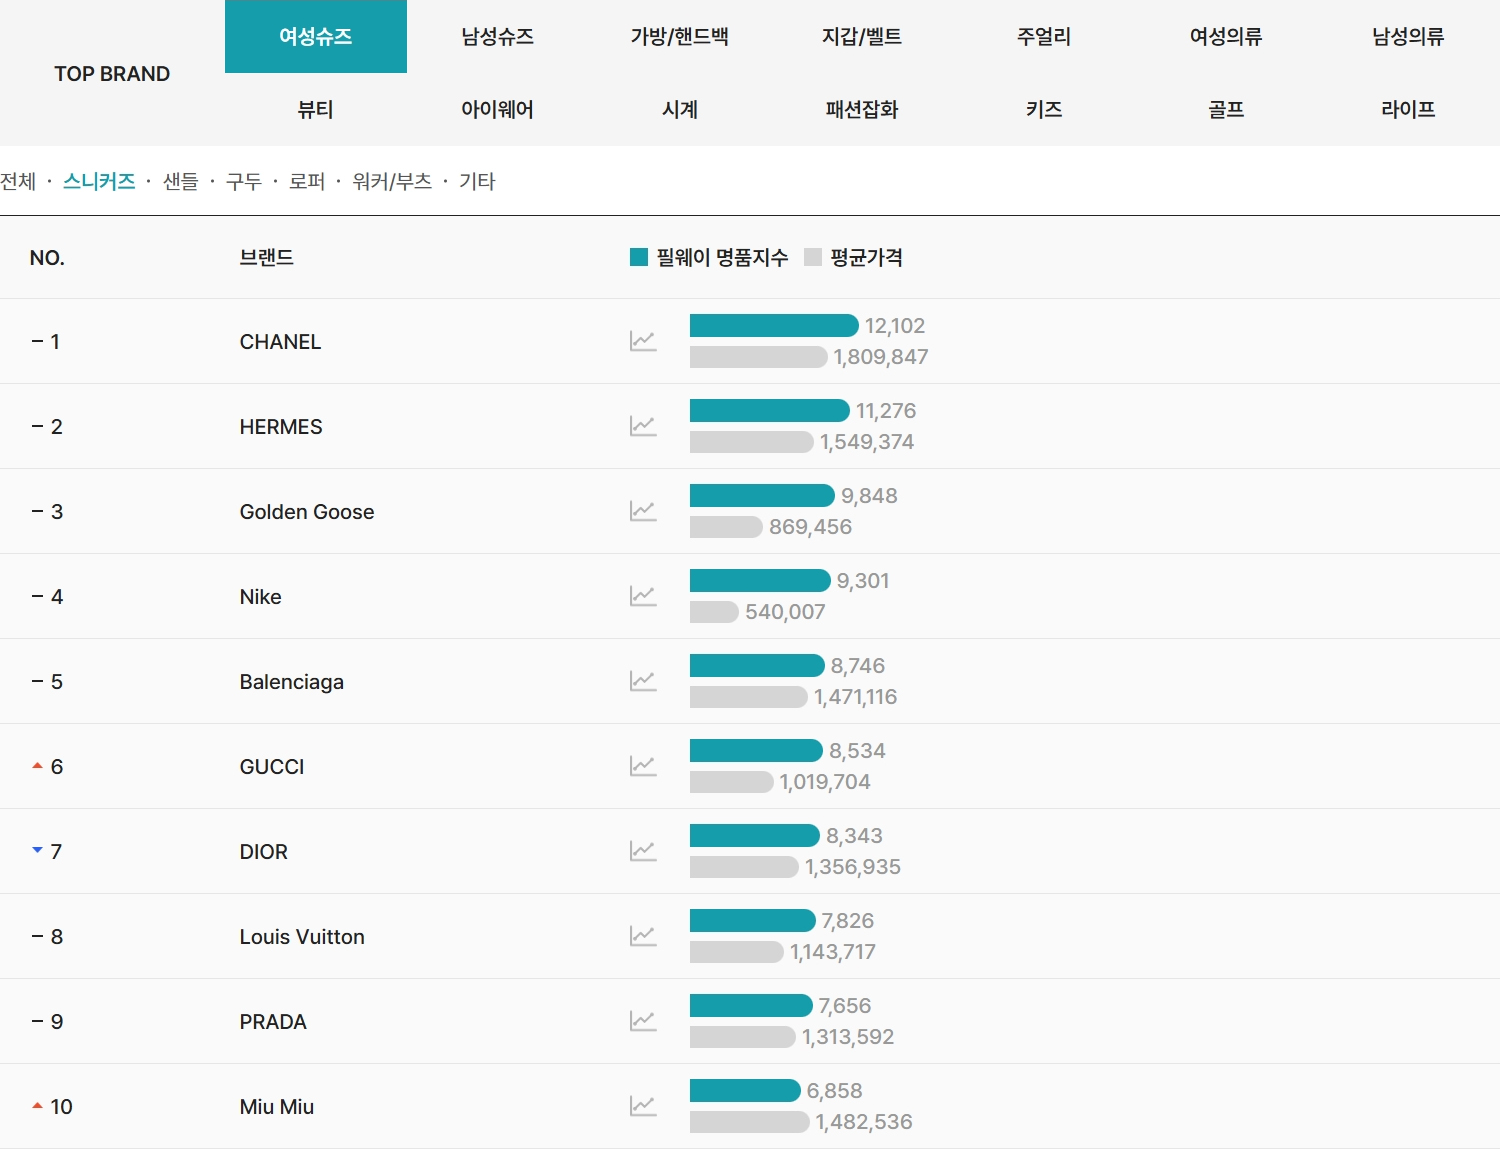Click the red up arrow beside rank 10

coord(37,1105)
